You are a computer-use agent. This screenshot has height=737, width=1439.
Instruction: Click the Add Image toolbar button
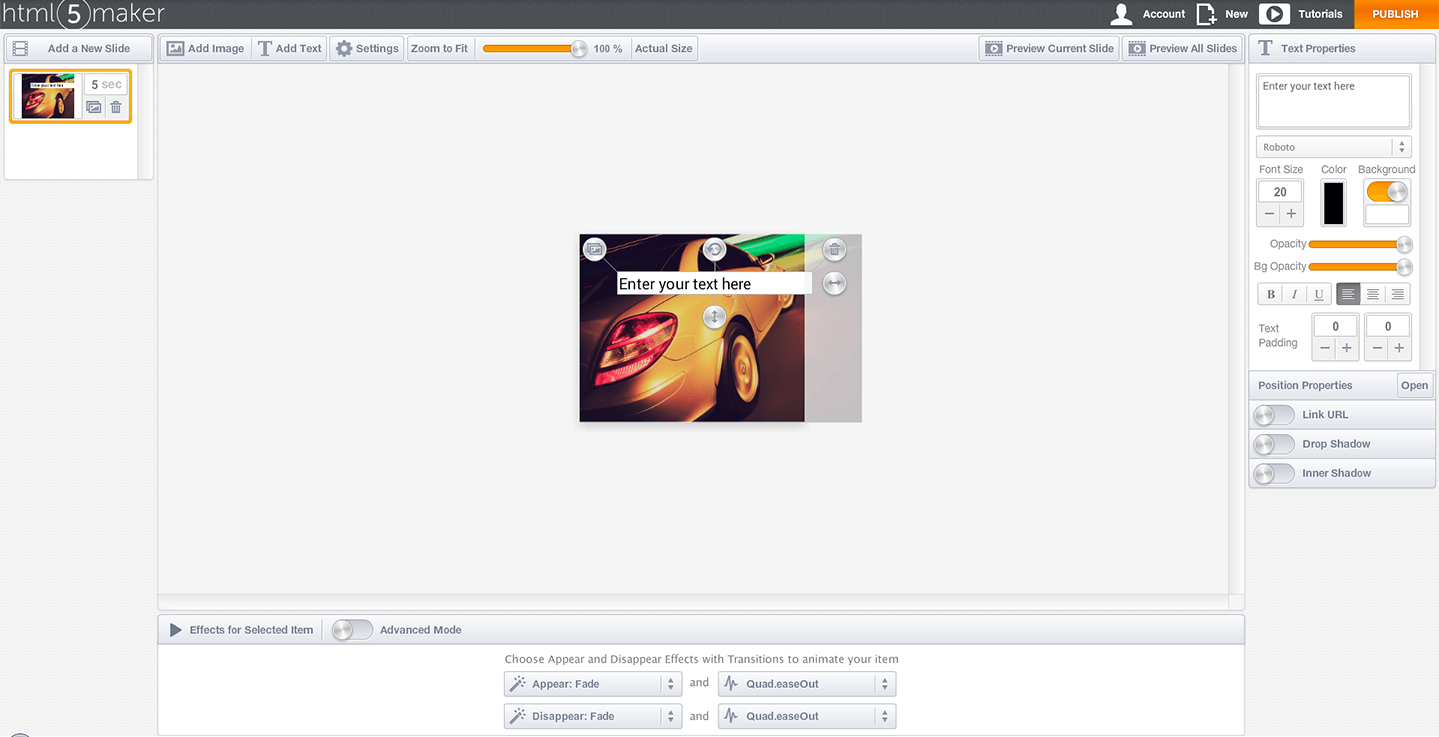pyautogui.click(x=205, y=48)
